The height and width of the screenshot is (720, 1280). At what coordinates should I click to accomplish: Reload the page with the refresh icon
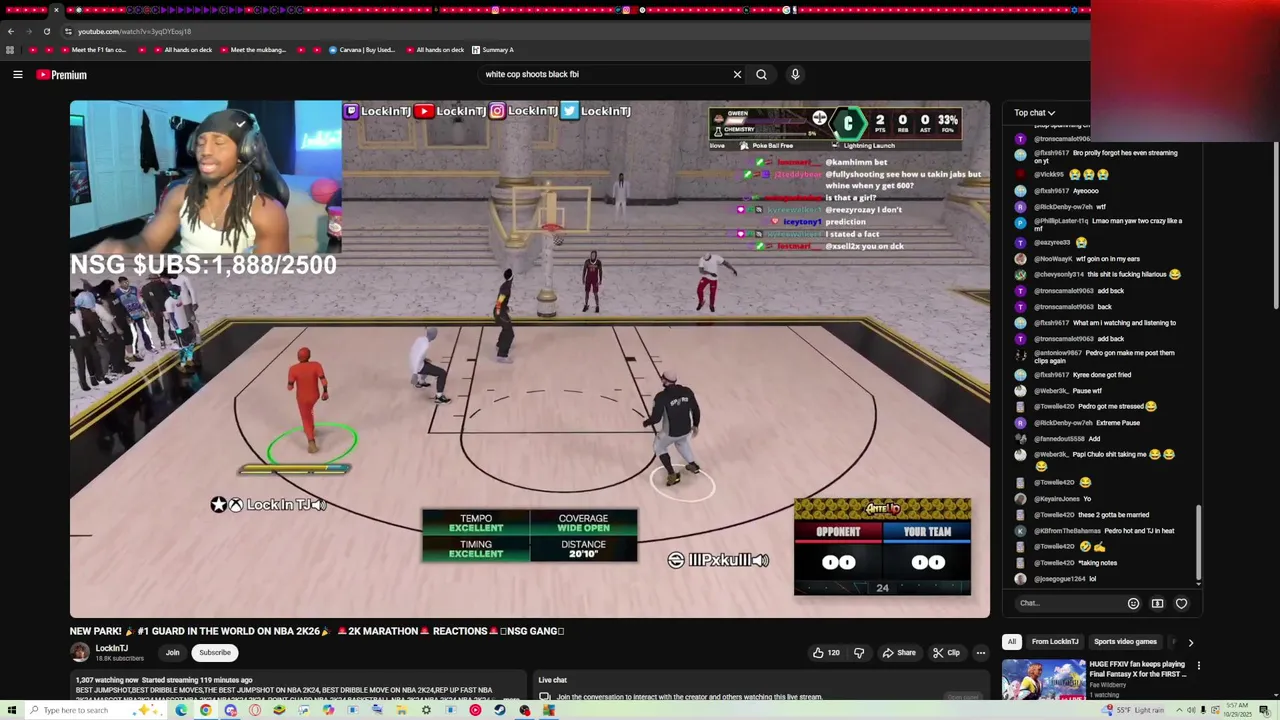point(46,31)
